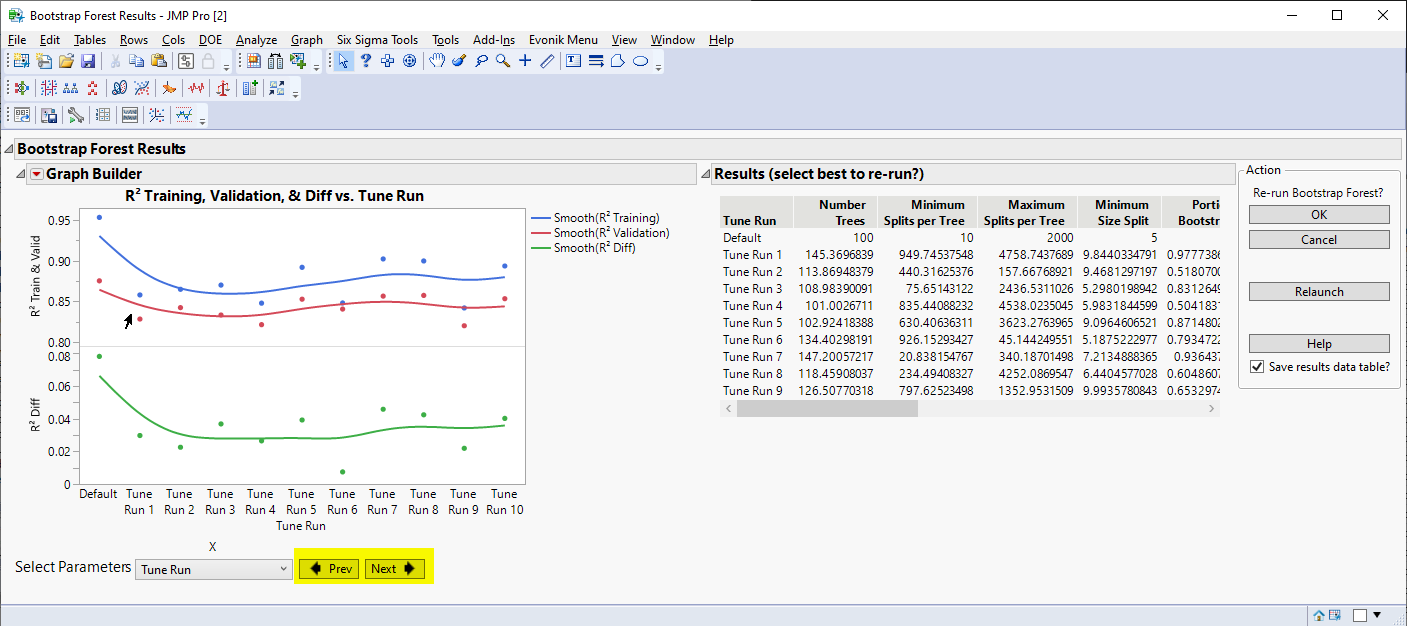The image size is (1407, 626).
Task: Pick the oval annotation tool
Action: (x=640, y=60)
